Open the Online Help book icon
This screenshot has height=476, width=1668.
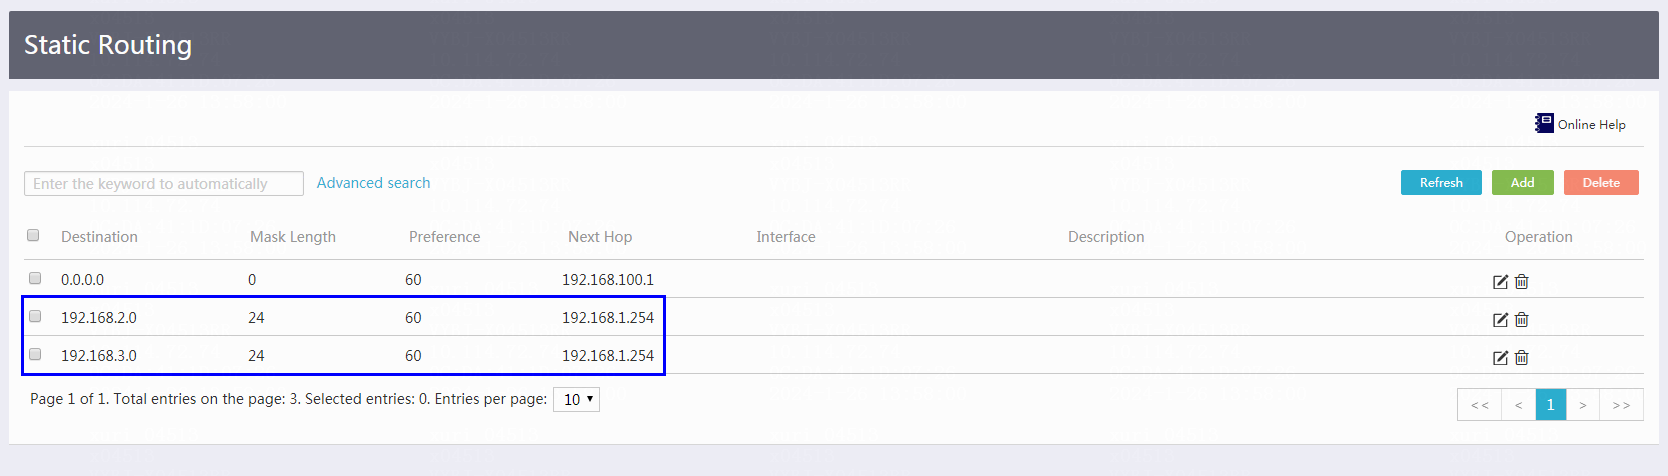1545,123
